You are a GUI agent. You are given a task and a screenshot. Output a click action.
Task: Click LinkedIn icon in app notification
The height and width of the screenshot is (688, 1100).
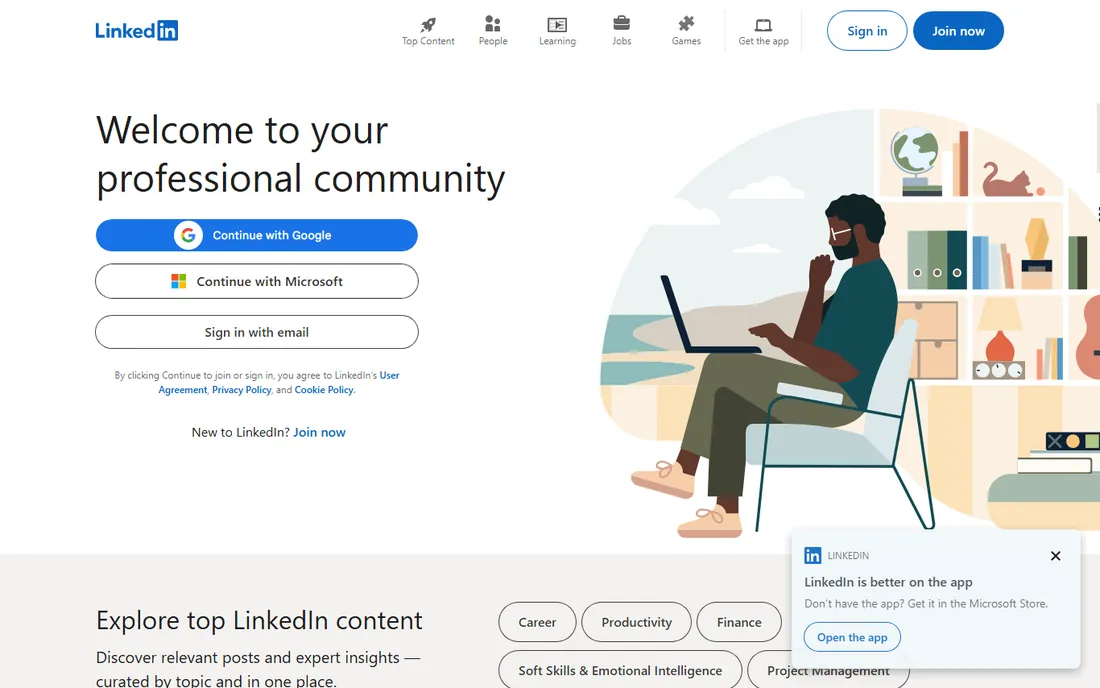pyautogui.click(x=812, y=555)
